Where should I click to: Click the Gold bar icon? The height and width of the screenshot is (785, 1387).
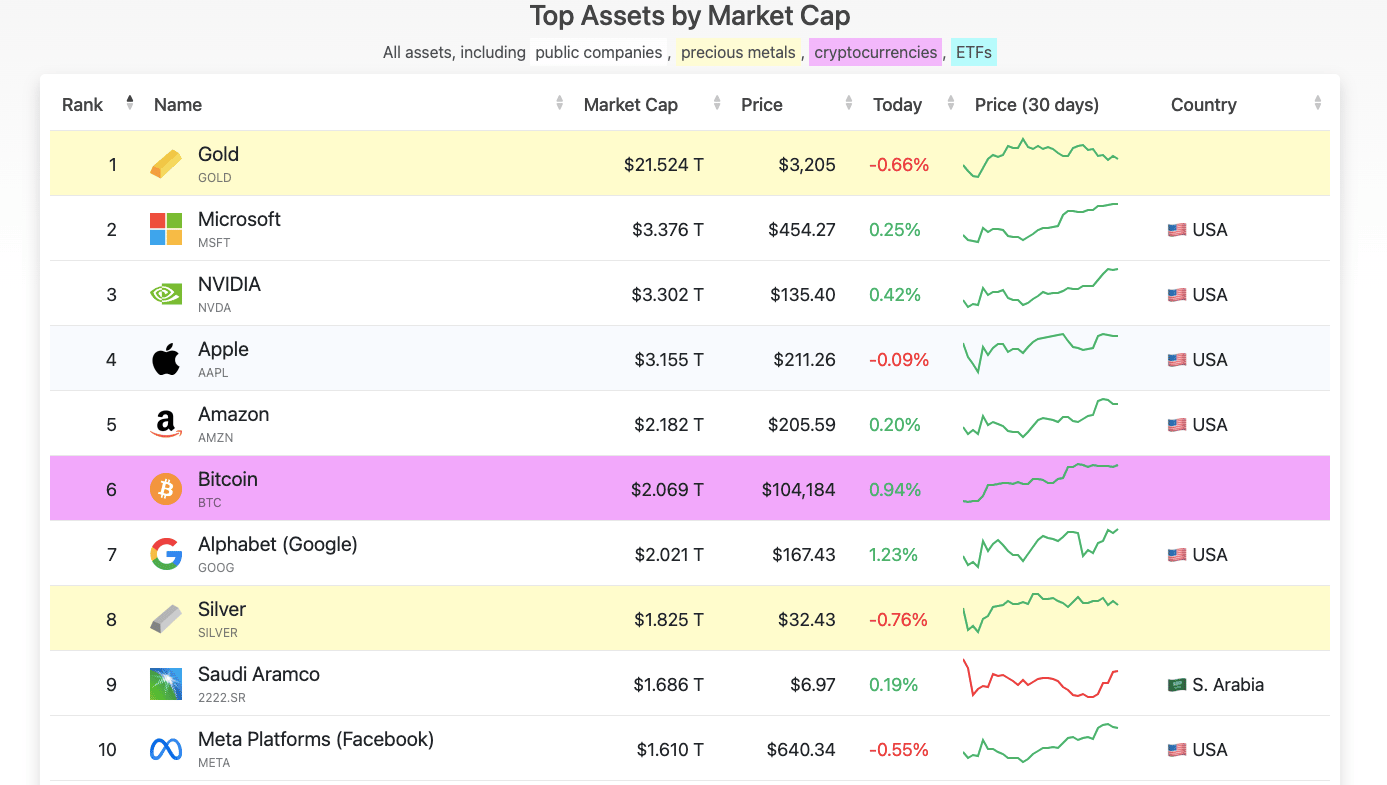(x=166, y=164)
